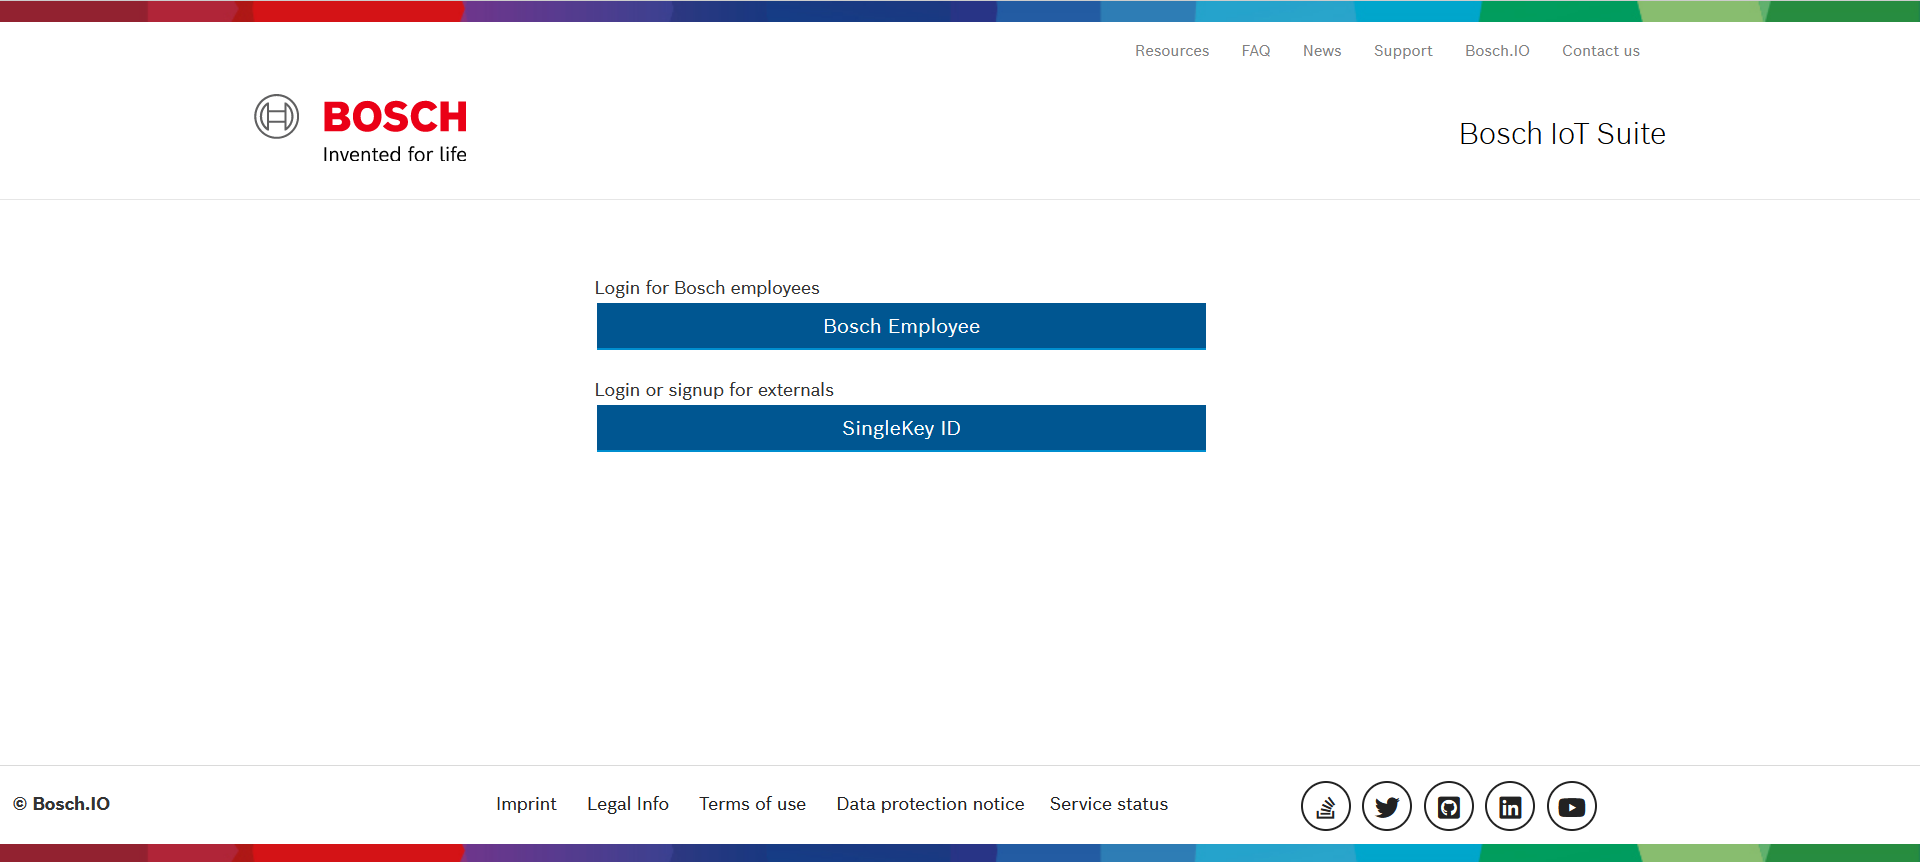Open the Contact us page
The image size is (1920, 863).
pos(1601,51)
